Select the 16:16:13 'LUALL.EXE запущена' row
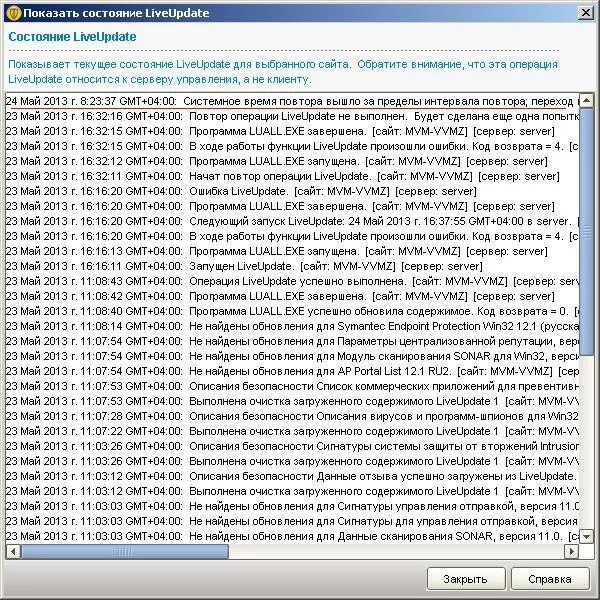 coord(292,251)
